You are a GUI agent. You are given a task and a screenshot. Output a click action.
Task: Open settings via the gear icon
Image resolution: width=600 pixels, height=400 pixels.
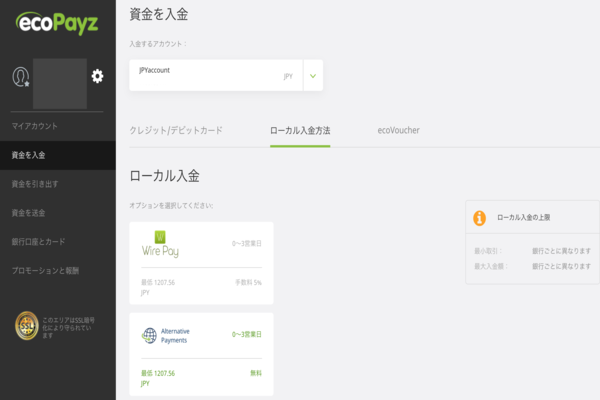[x=97, y=76]
